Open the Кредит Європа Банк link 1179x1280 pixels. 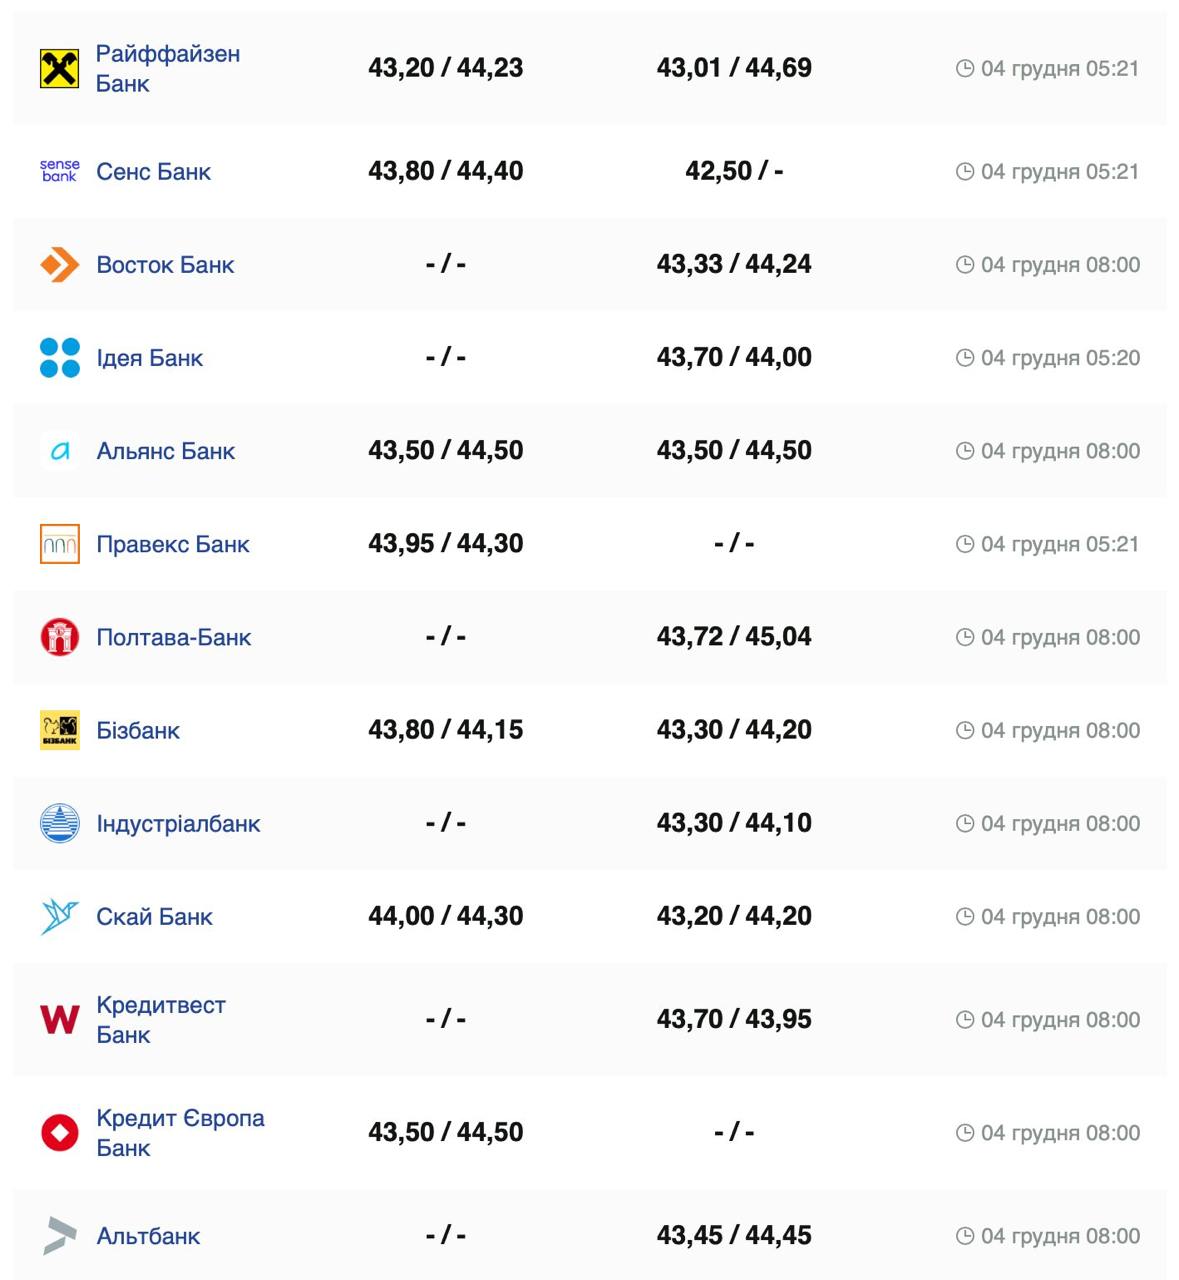[180, 1132]
